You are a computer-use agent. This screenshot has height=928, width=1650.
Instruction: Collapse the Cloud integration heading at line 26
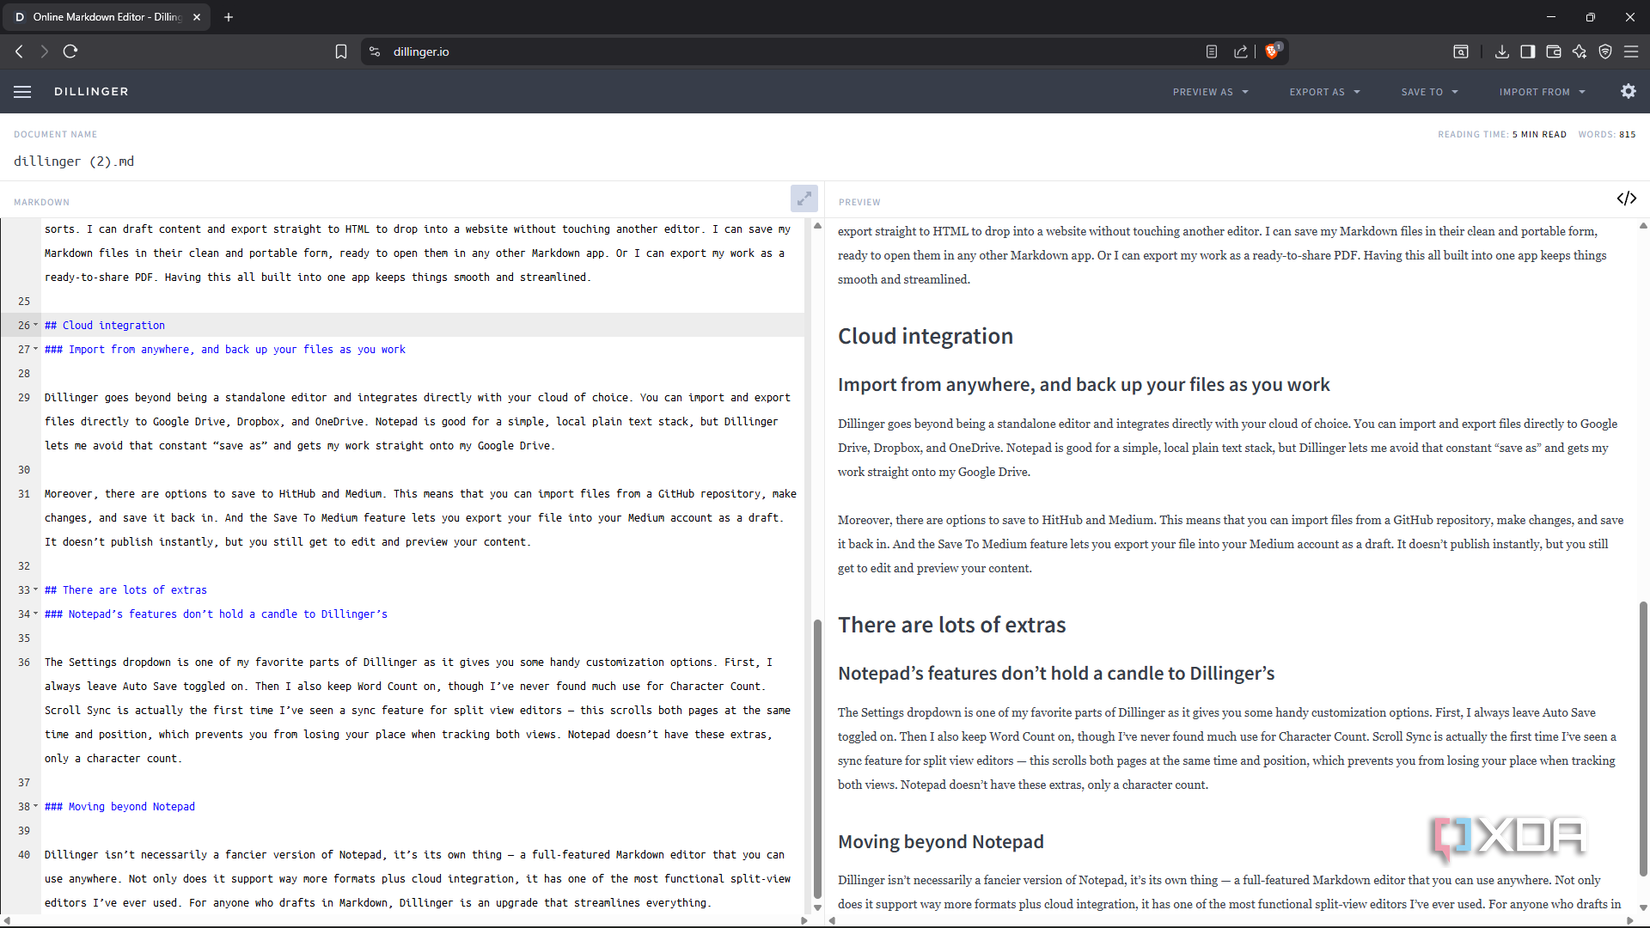[x=35, y=325]
